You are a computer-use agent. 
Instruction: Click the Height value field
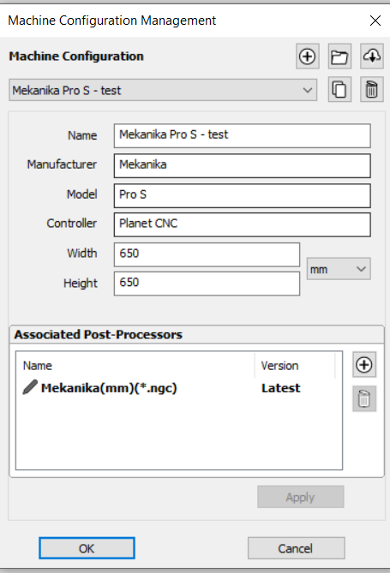point(207,283)
